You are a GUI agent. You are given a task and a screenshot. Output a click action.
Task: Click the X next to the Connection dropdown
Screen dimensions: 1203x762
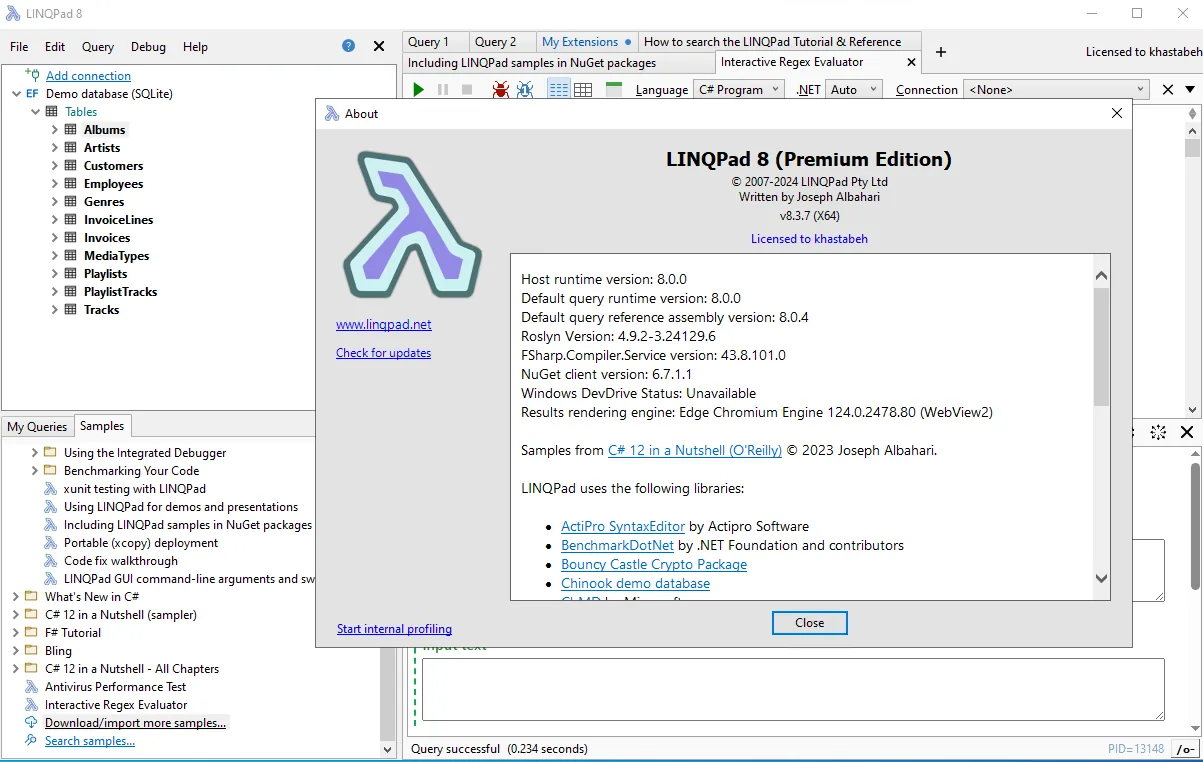tap(1167, 90)
